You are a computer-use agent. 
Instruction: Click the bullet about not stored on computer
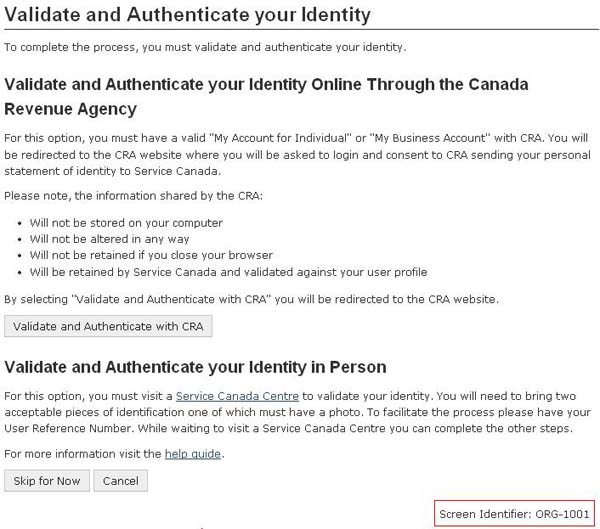pos(126,223)
